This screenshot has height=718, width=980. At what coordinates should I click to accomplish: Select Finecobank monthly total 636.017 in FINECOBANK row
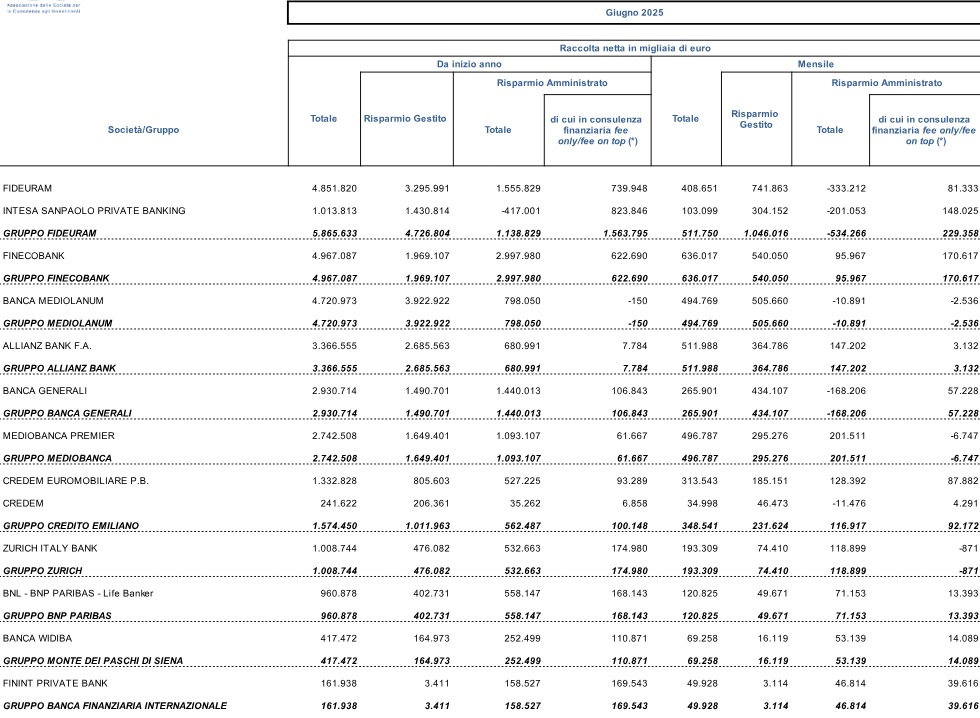[699, 256]
